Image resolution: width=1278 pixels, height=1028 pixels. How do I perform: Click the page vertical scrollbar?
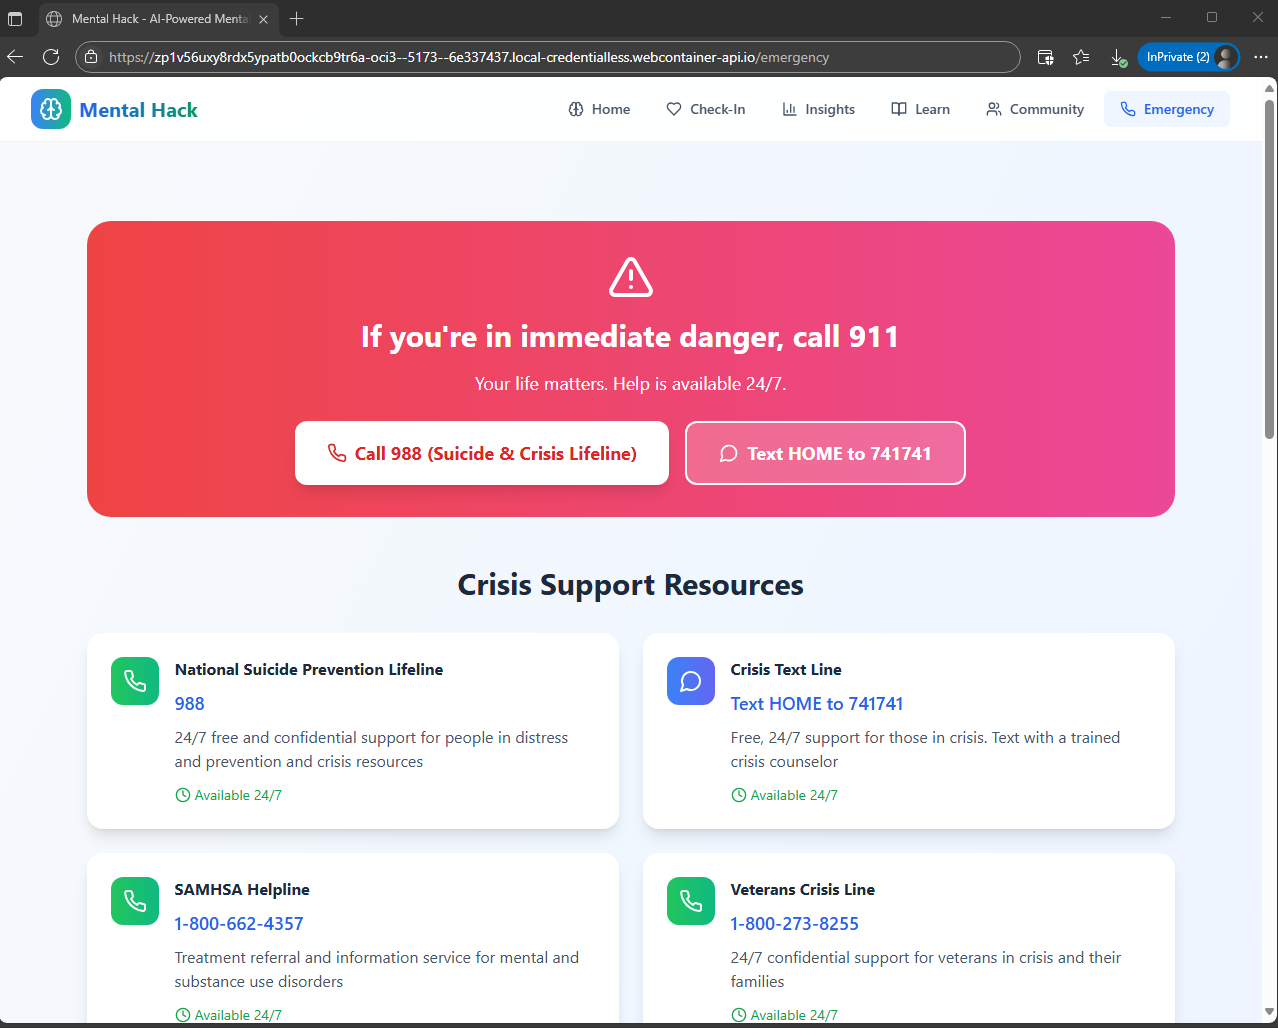pos(1270,270)
